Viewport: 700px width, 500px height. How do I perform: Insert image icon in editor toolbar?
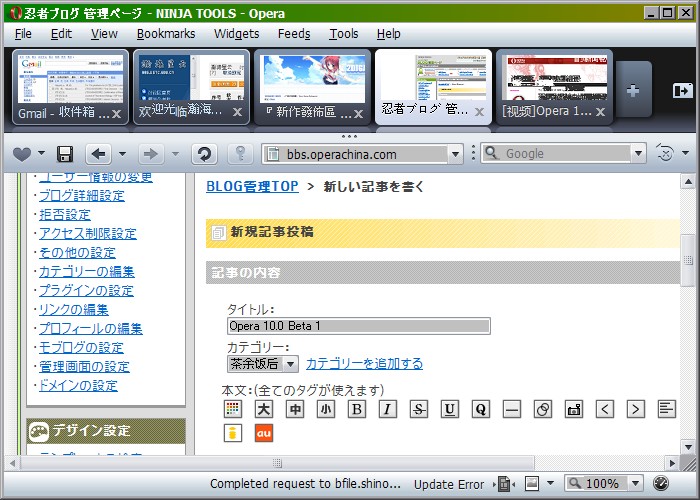coord(574,408)
